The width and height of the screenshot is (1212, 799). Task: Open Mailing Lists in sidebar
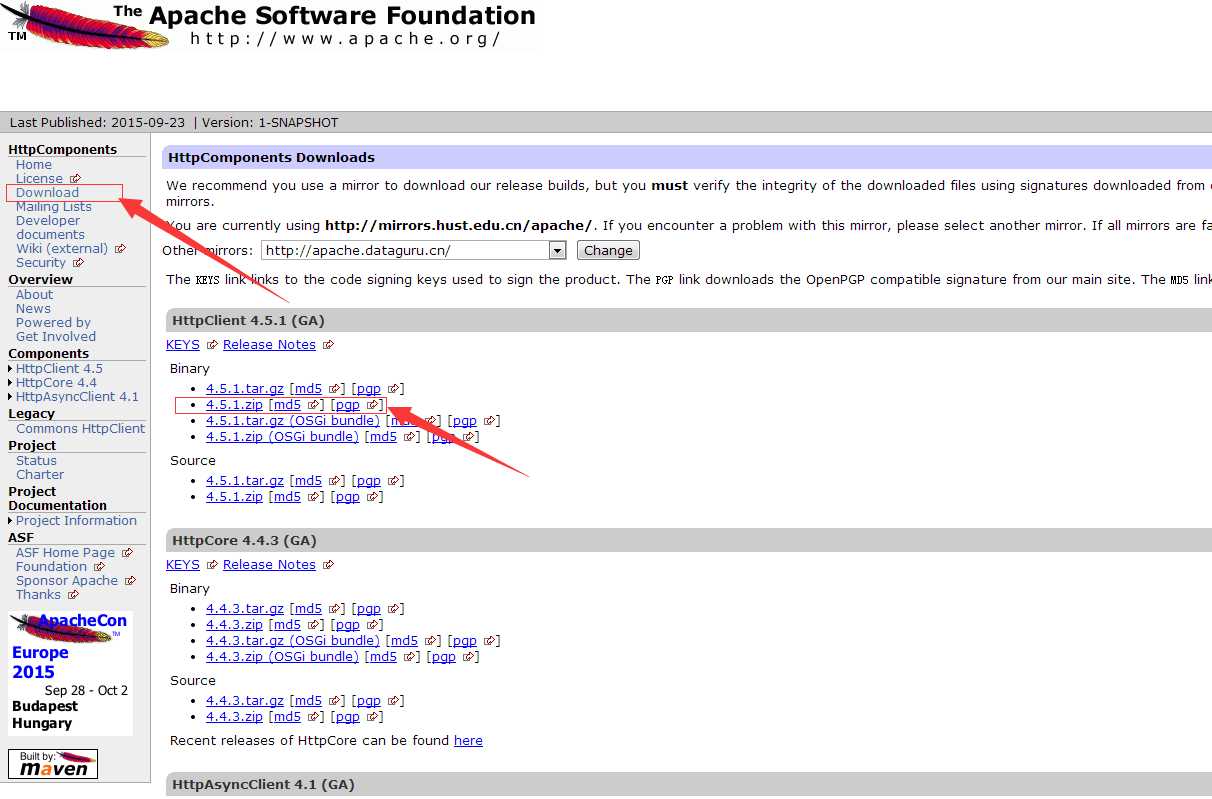coord(54,207)
